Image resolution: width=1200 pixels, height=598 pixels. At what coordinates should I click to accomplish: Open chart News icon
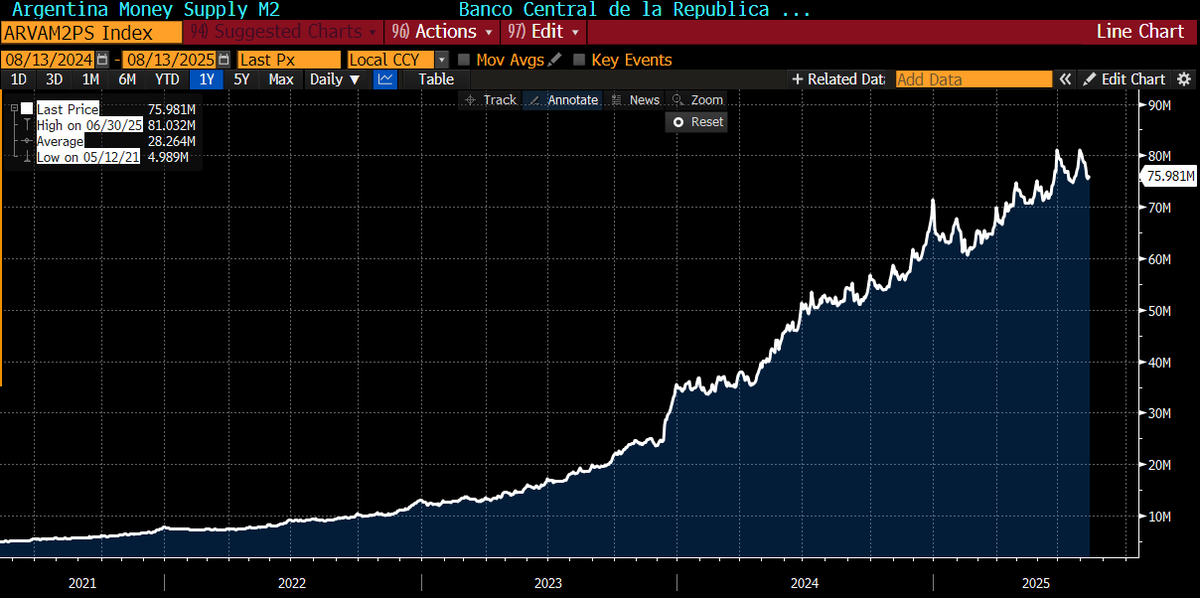coord(635,99)
